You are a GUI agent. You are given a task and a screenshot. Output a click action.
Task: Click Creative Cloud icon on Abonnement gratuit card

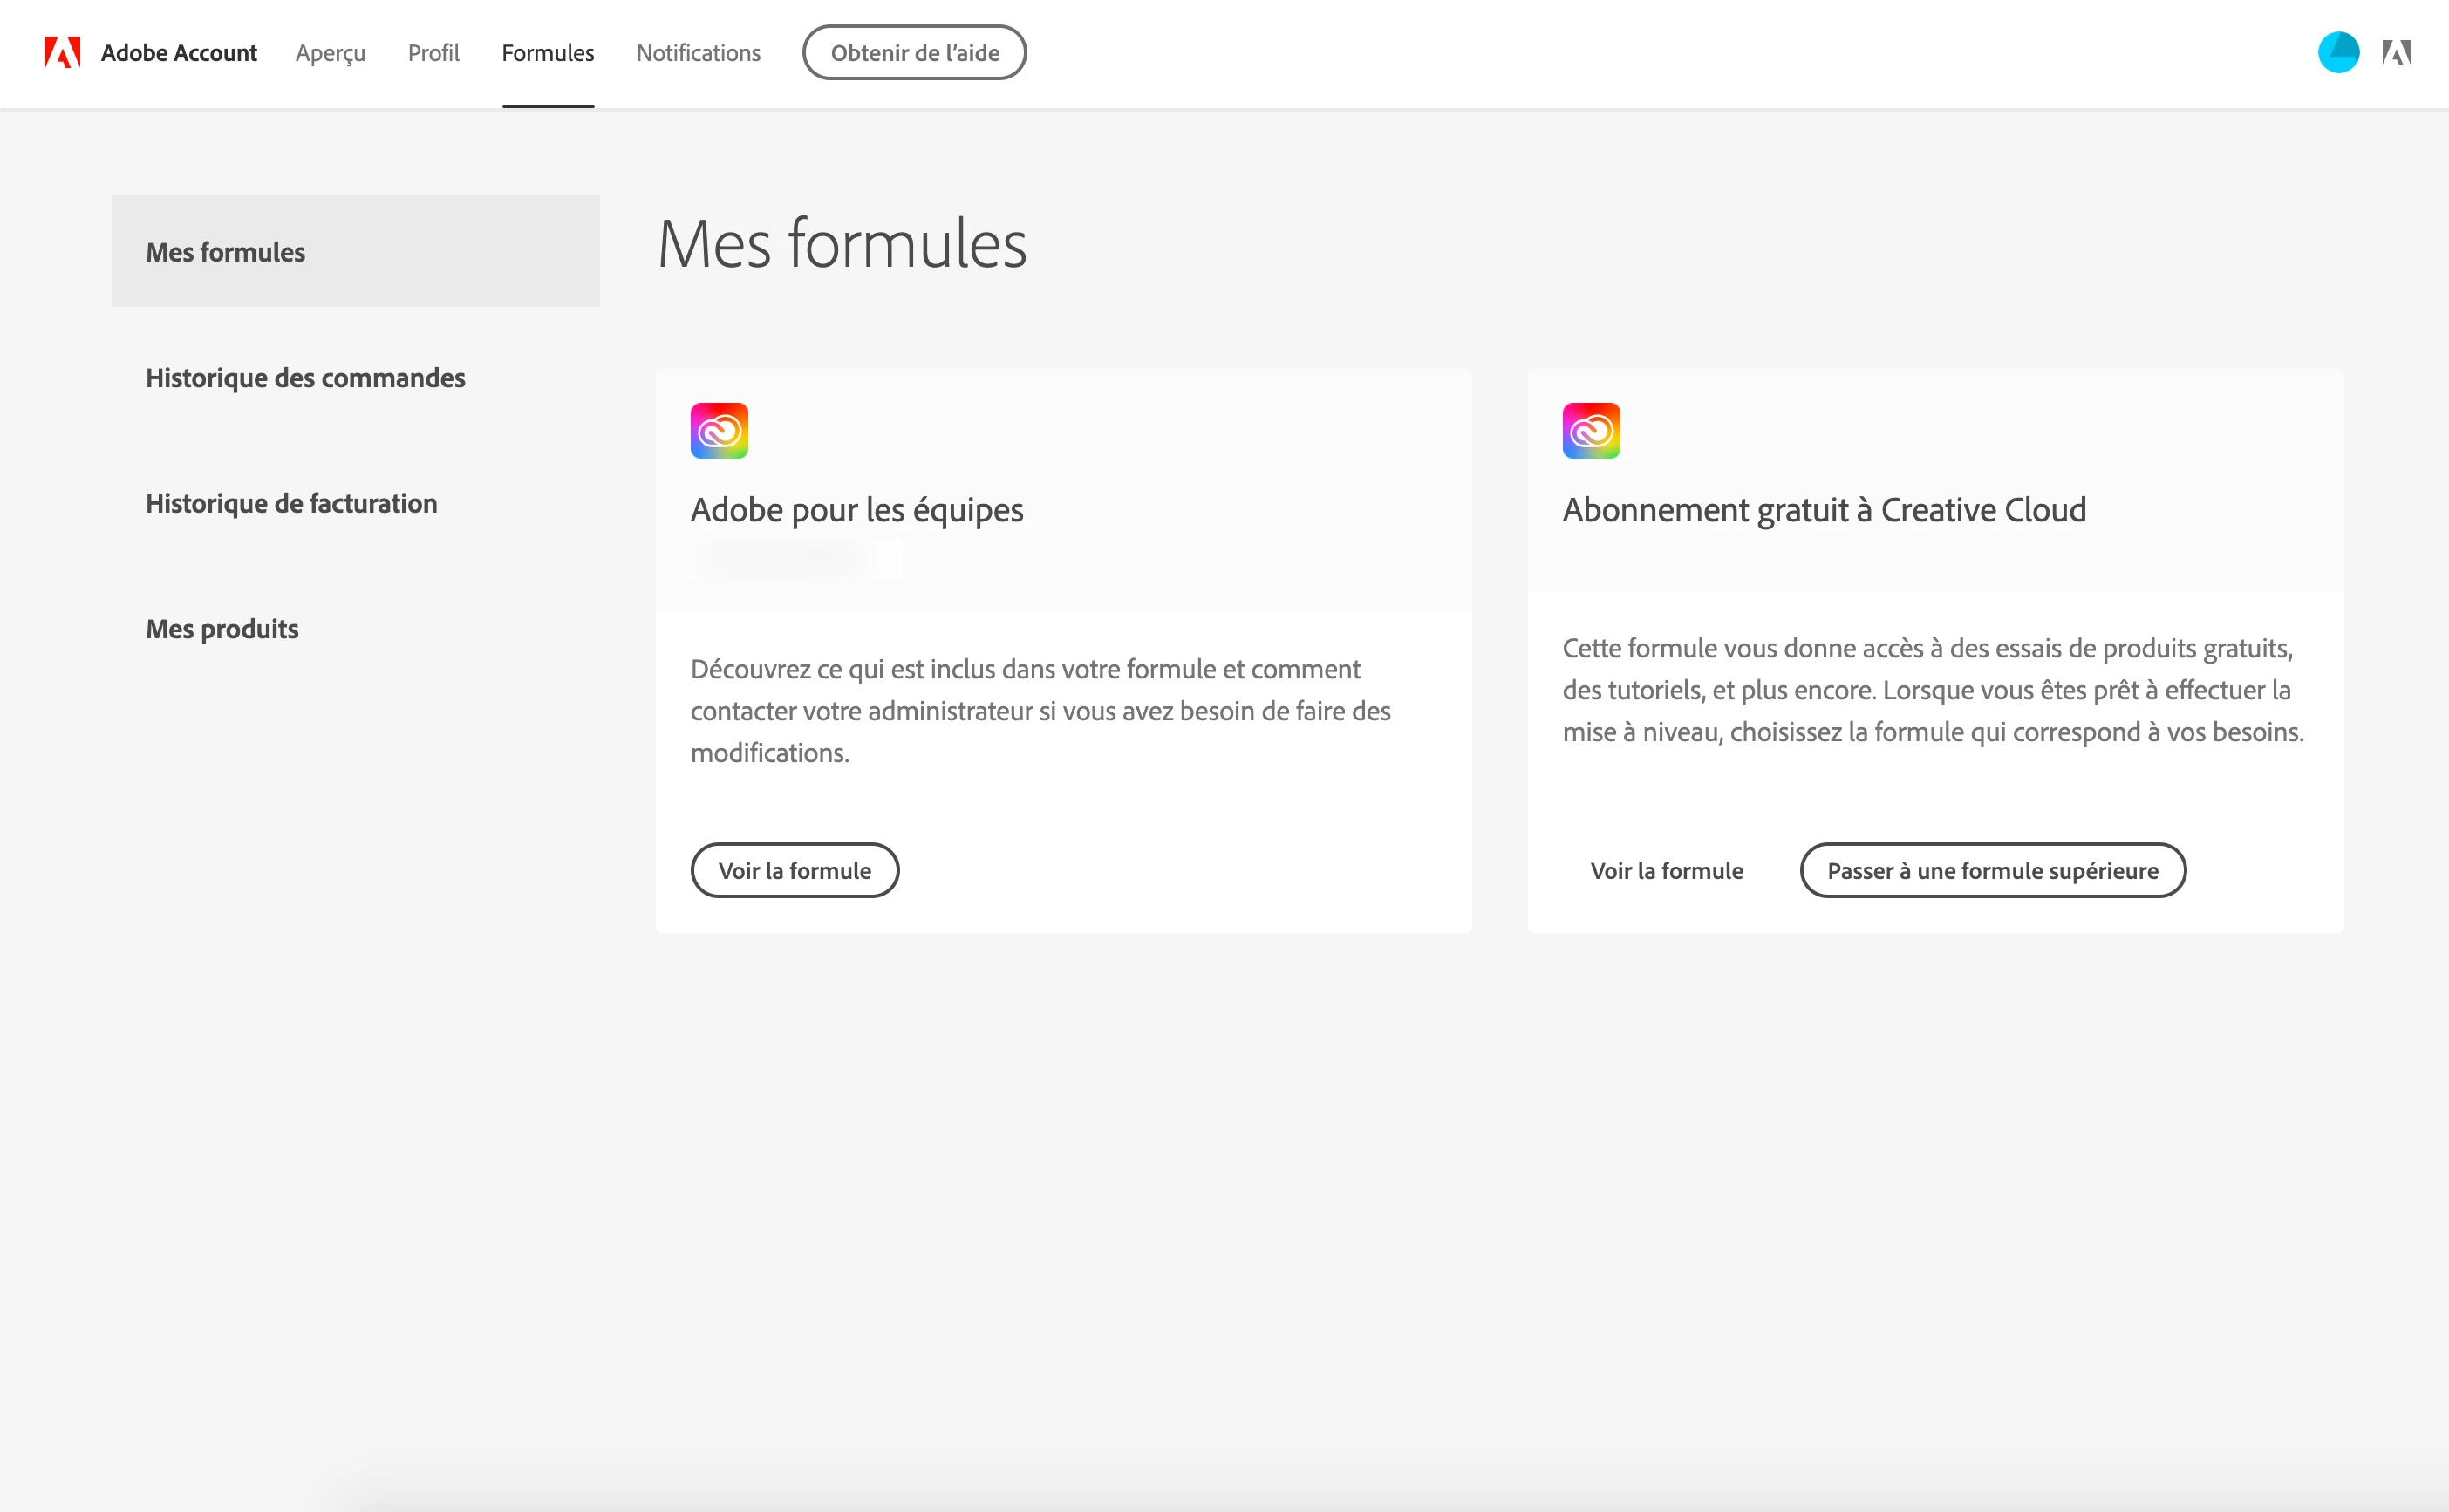(x=1591, y=431)
